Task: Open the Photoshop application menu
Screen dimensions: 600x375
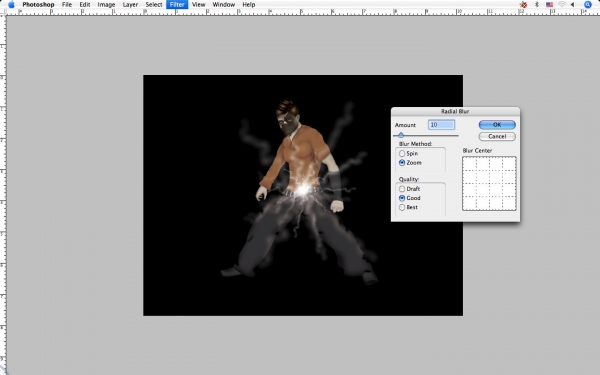Action: (x=38, y=5)
